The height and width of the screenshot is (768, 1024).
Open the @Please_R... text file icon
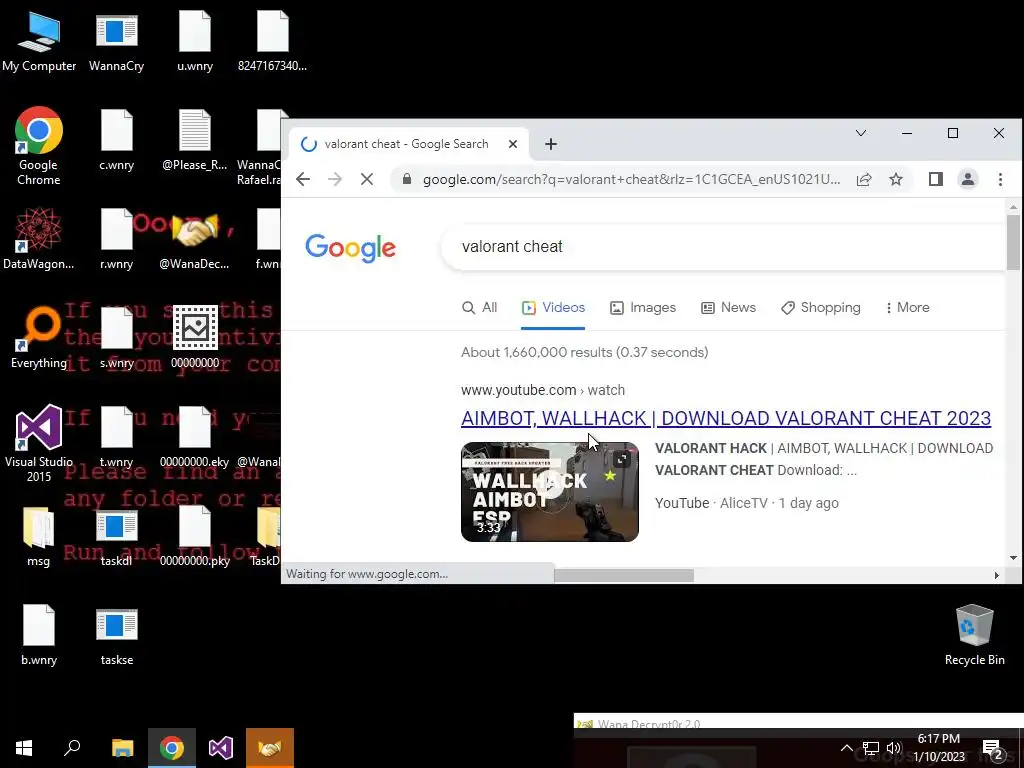(195, 140)
